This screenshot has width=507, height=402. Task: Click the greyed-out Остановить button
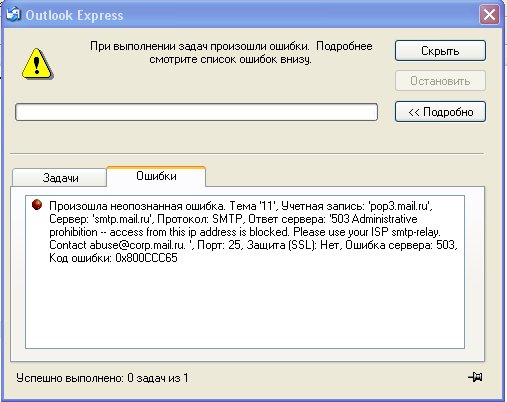[x=440, y=81]
